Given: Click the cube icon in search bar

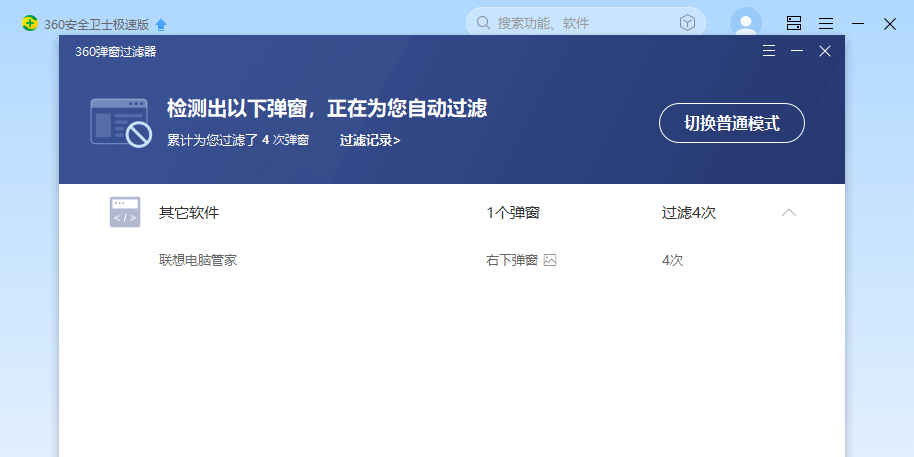Looking at the screenshot, I should coord(687,23).
